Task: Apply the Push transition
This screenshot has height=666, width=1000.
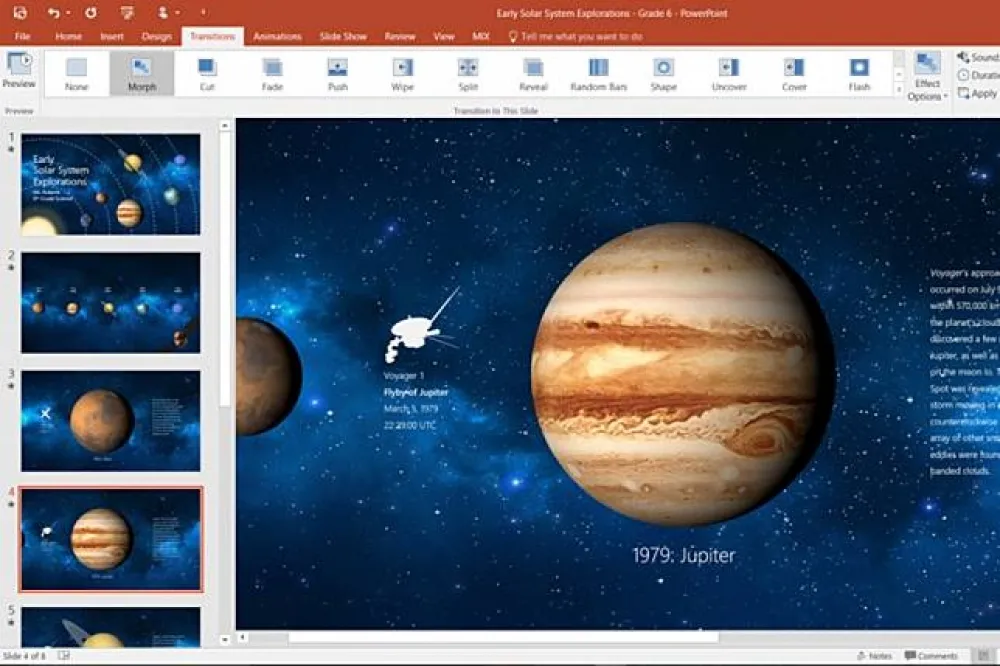Action: [x=337, y=74]
